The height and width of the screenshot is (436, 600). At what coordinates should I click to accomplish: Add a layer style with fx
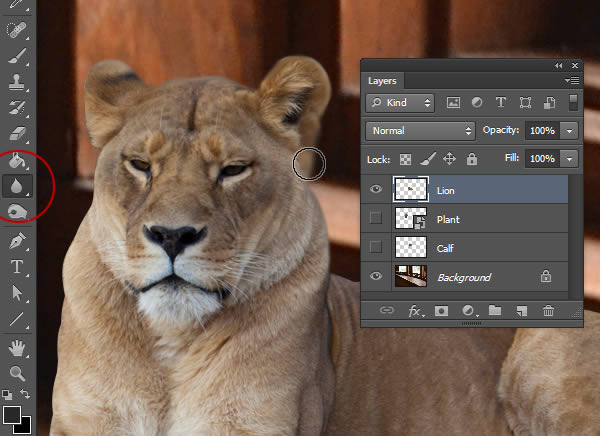point(416,311)
